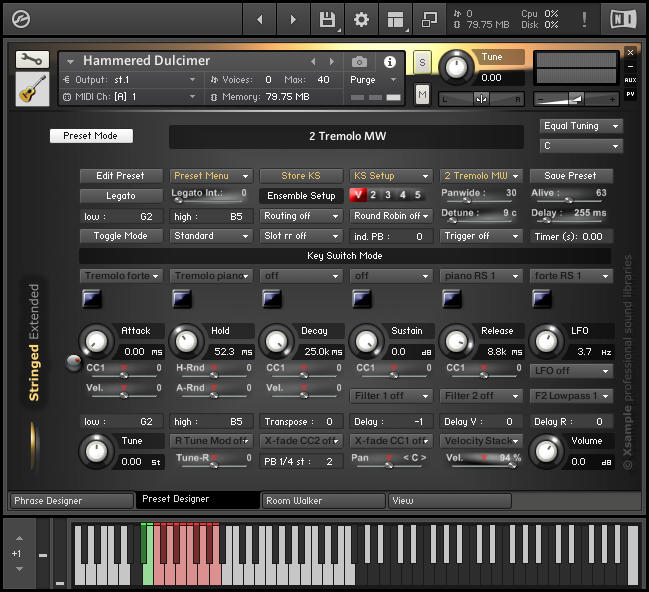Open instrument edit mode wrench icon
Screen dimensions: 649x592
point(32,60)
